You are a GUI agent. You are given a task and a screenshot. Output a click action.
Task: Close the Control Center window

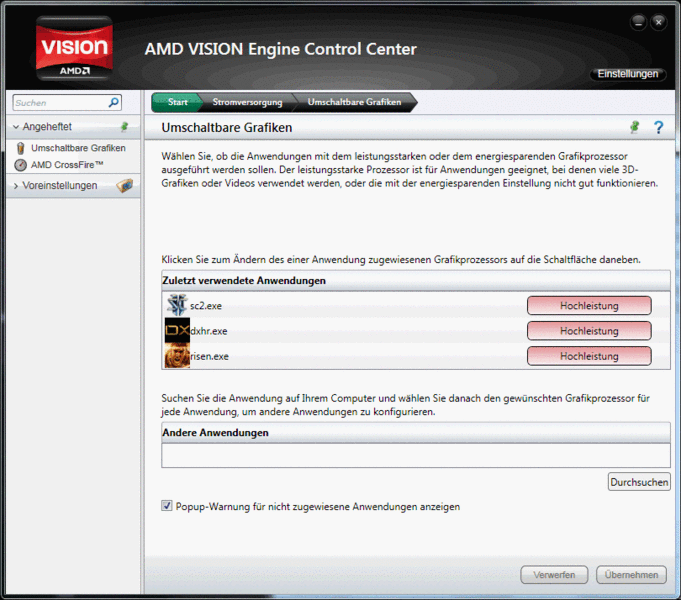659,22
